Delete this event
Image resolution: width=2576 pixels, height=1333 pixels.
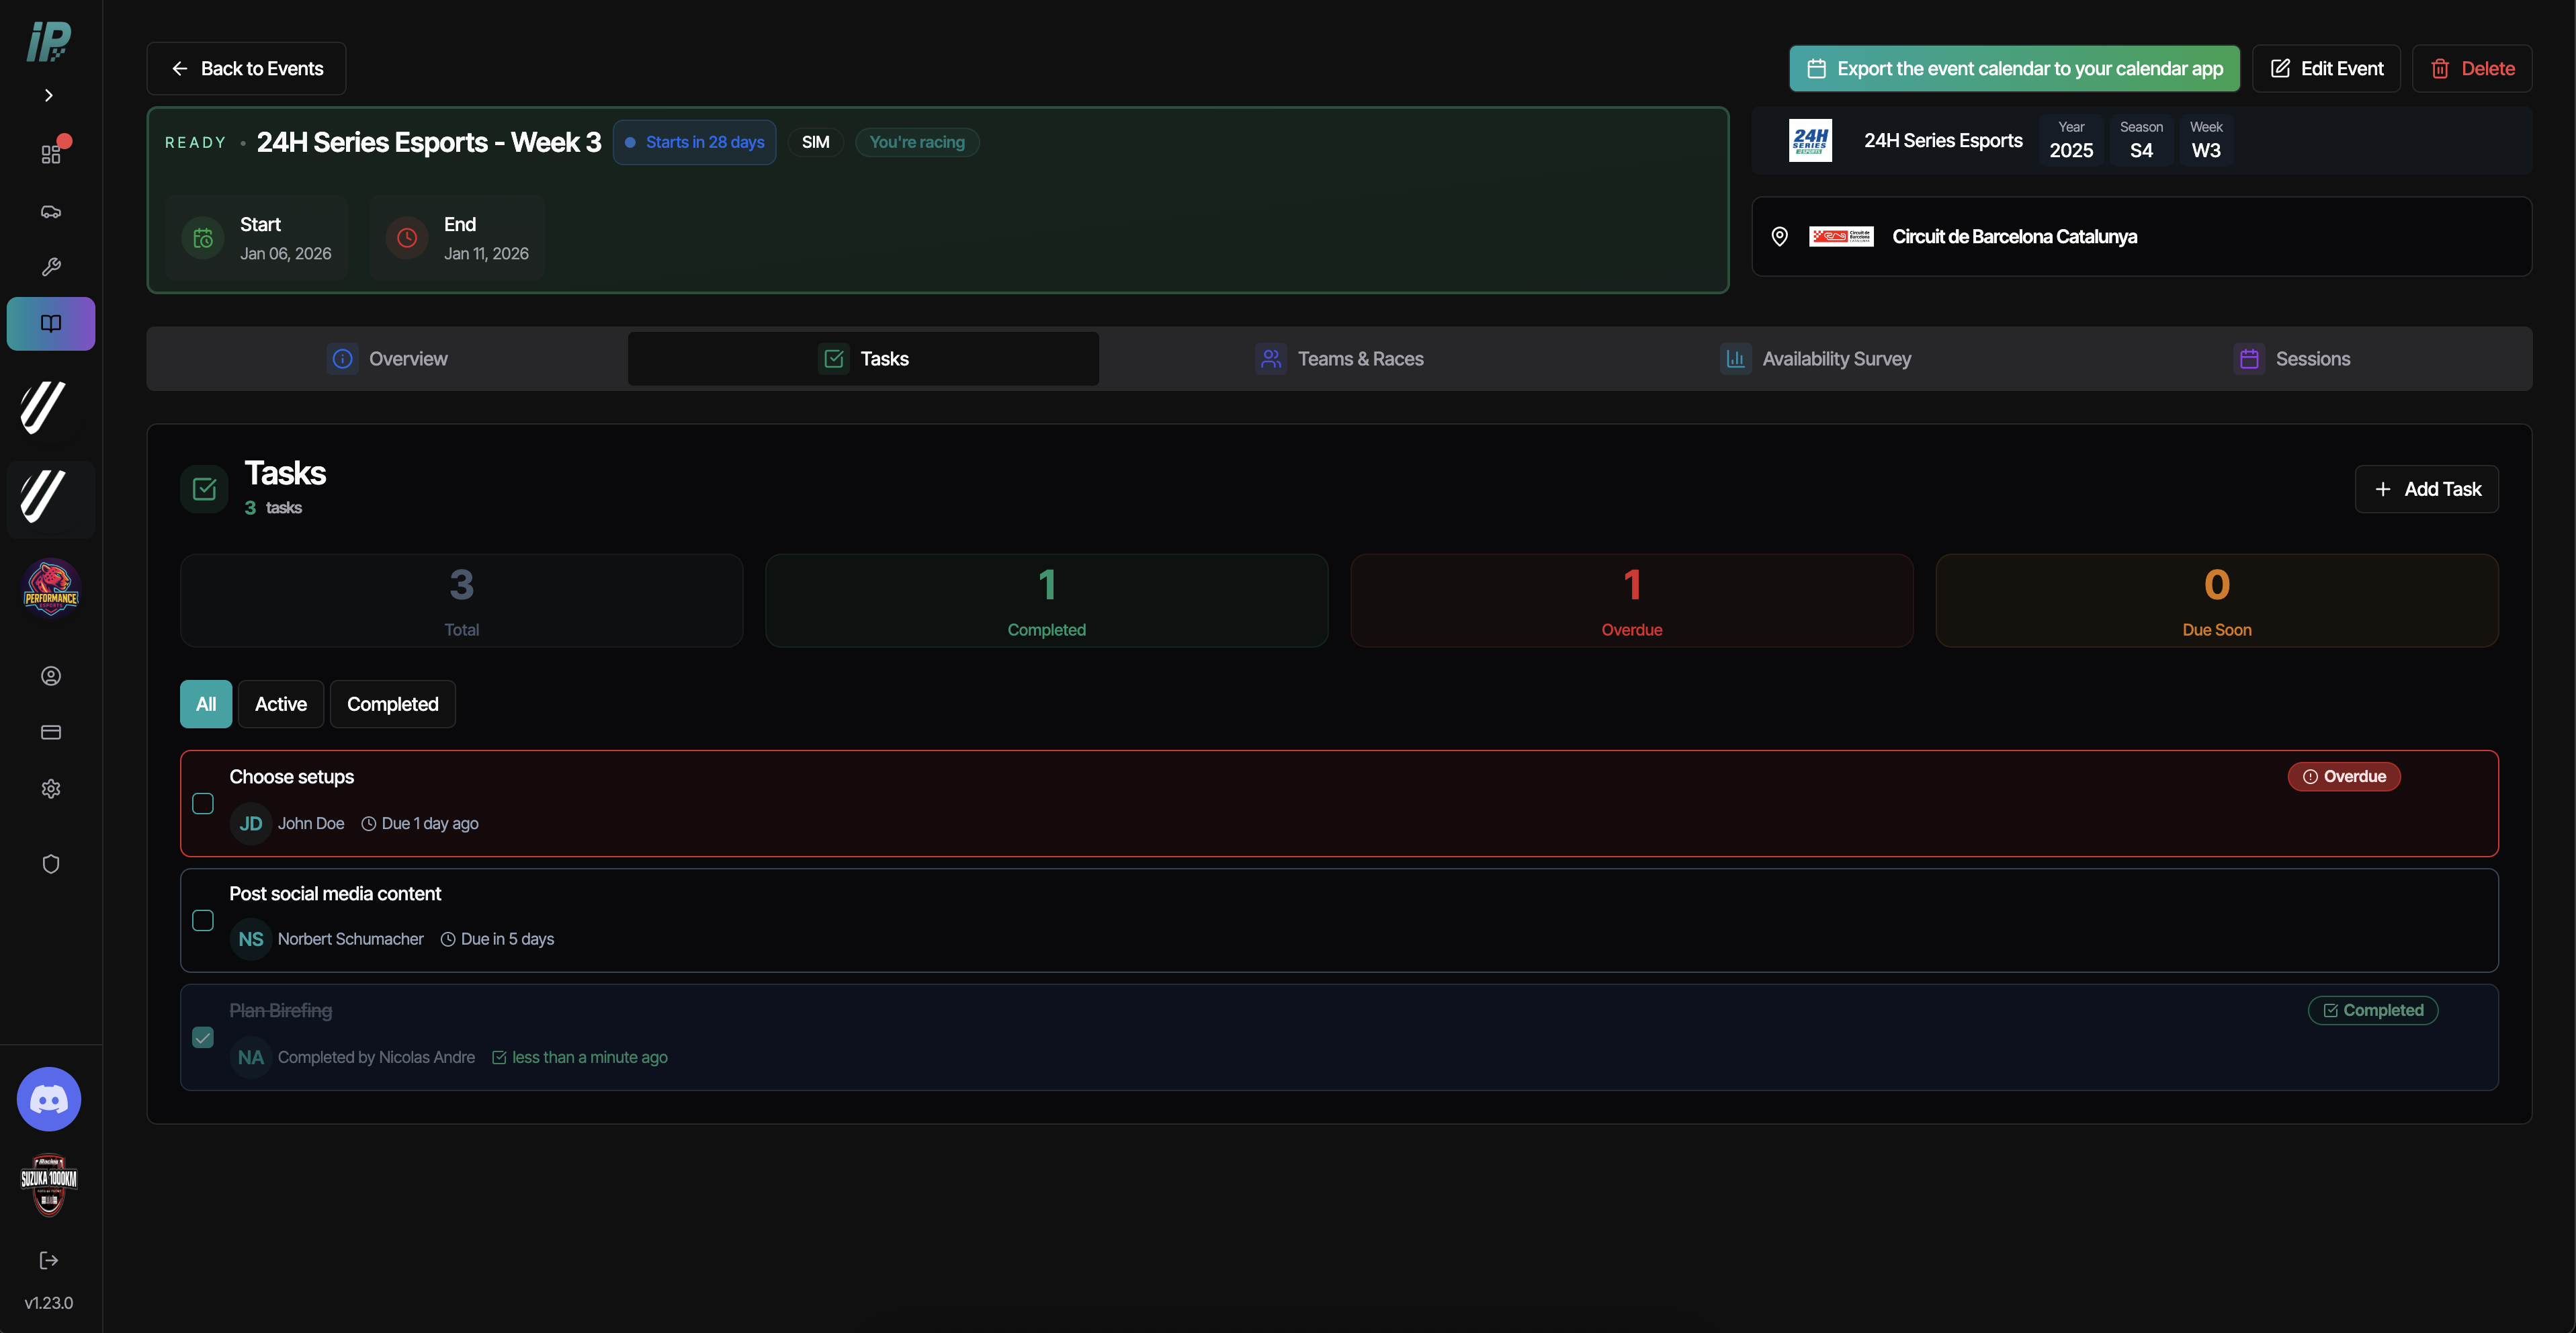pos(2472,69)
